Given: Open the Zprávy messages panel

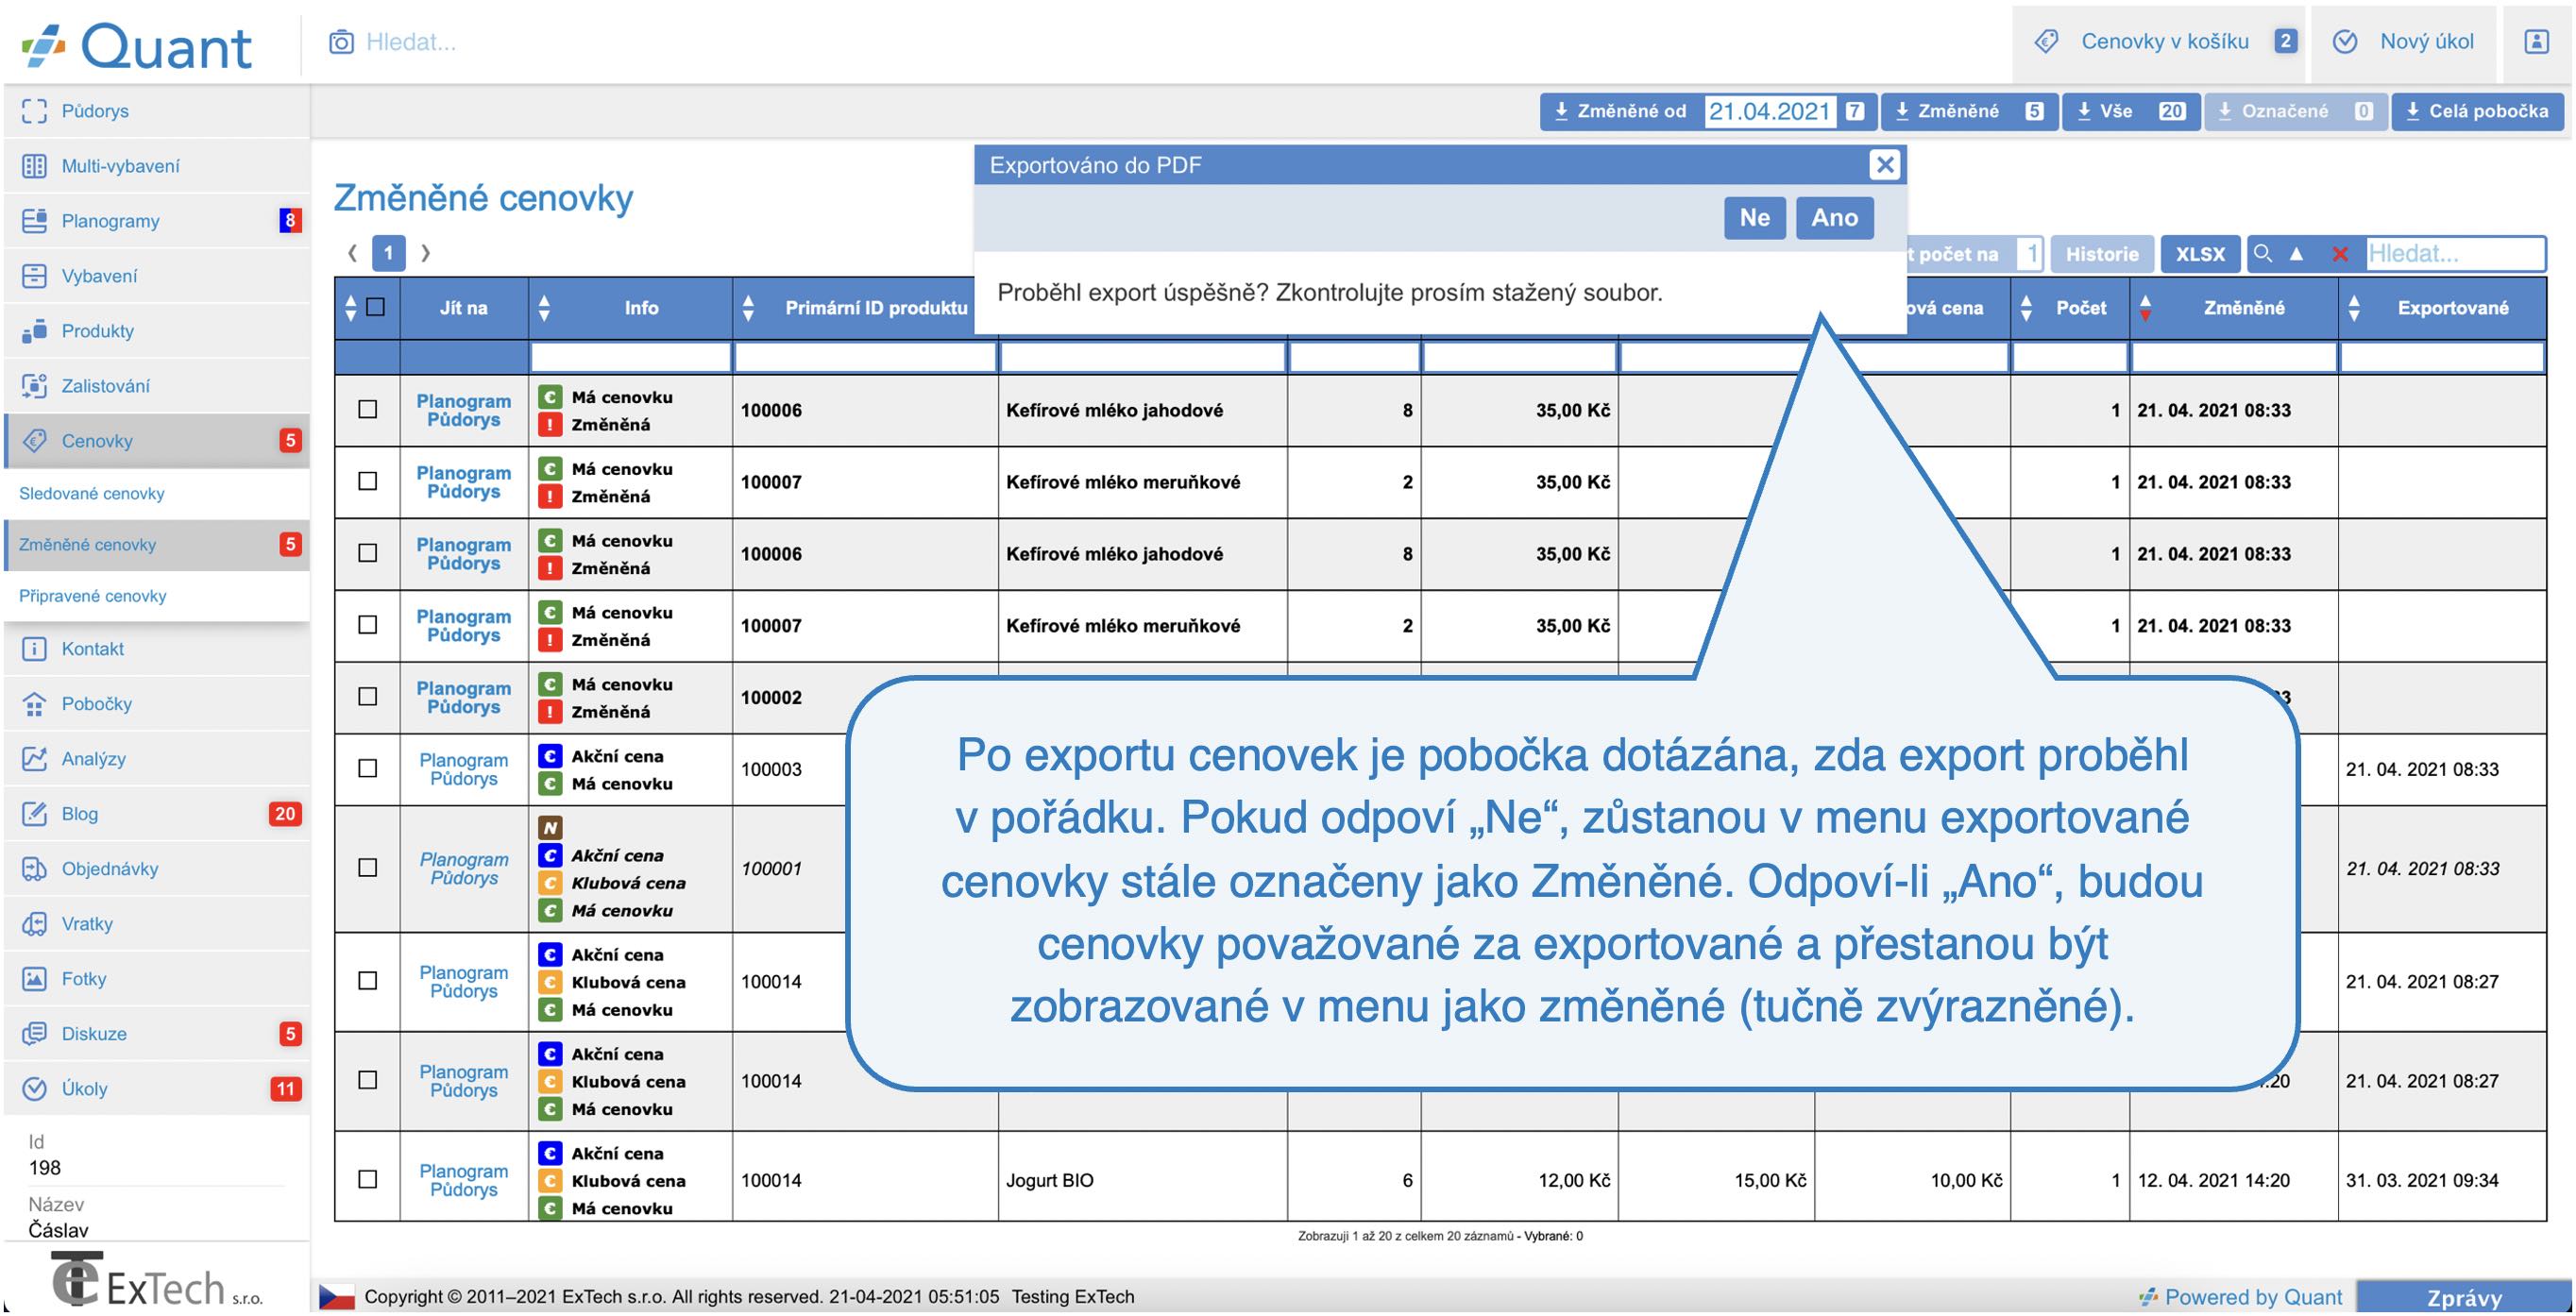Looking at the screenshot, I should tap(2464, 1297).
